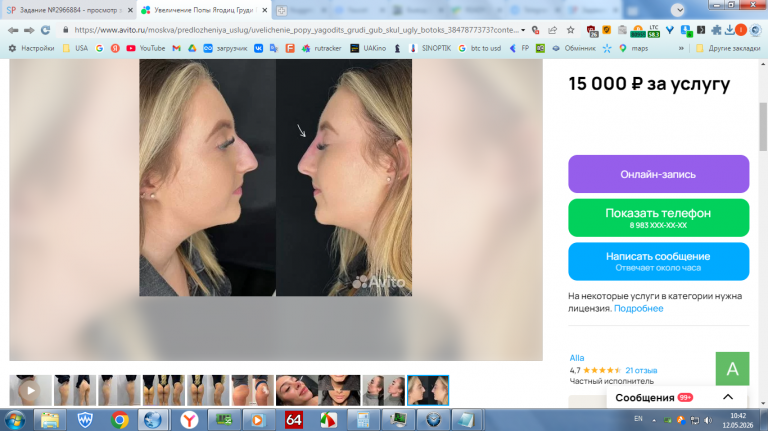
Task: Expand the Сообщения chat panel chevron
Action: click(x=728, y=397)
